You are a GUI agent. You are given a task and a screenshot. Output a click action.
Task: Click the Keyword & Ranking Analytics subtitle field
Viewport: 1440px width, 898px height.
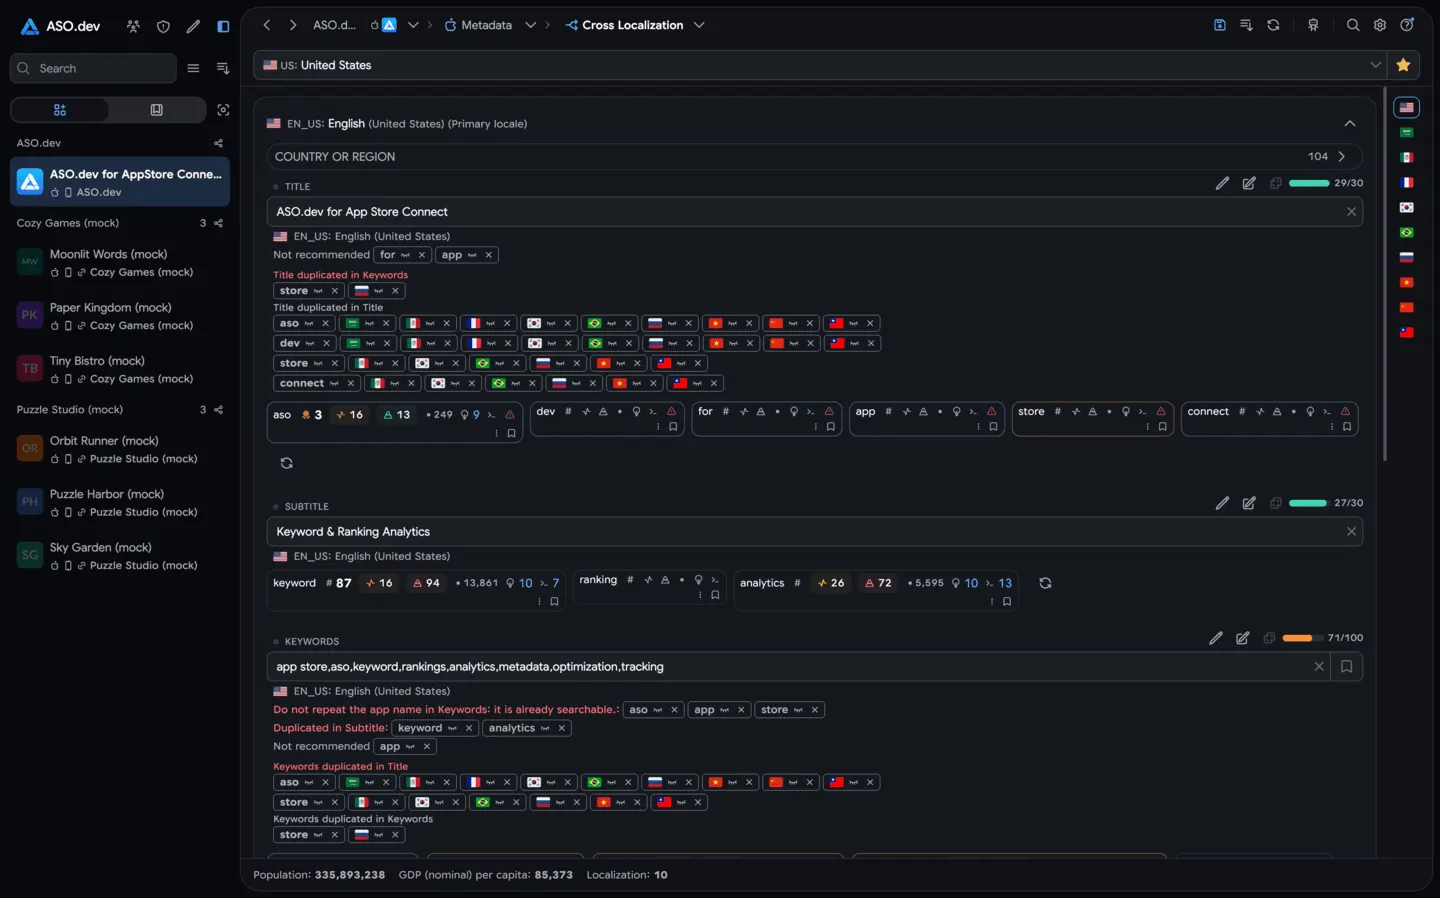pos(814,532)
